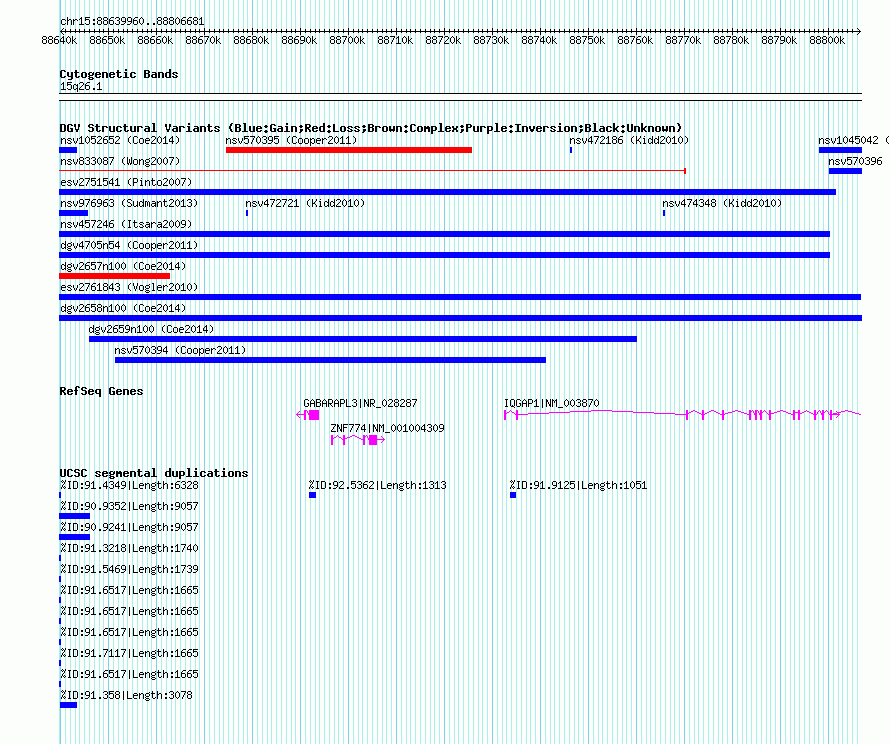Click the %ID:92.5362|Length:1313 label
The width and height of the screenshot is (890, 744).
[377, 485]
